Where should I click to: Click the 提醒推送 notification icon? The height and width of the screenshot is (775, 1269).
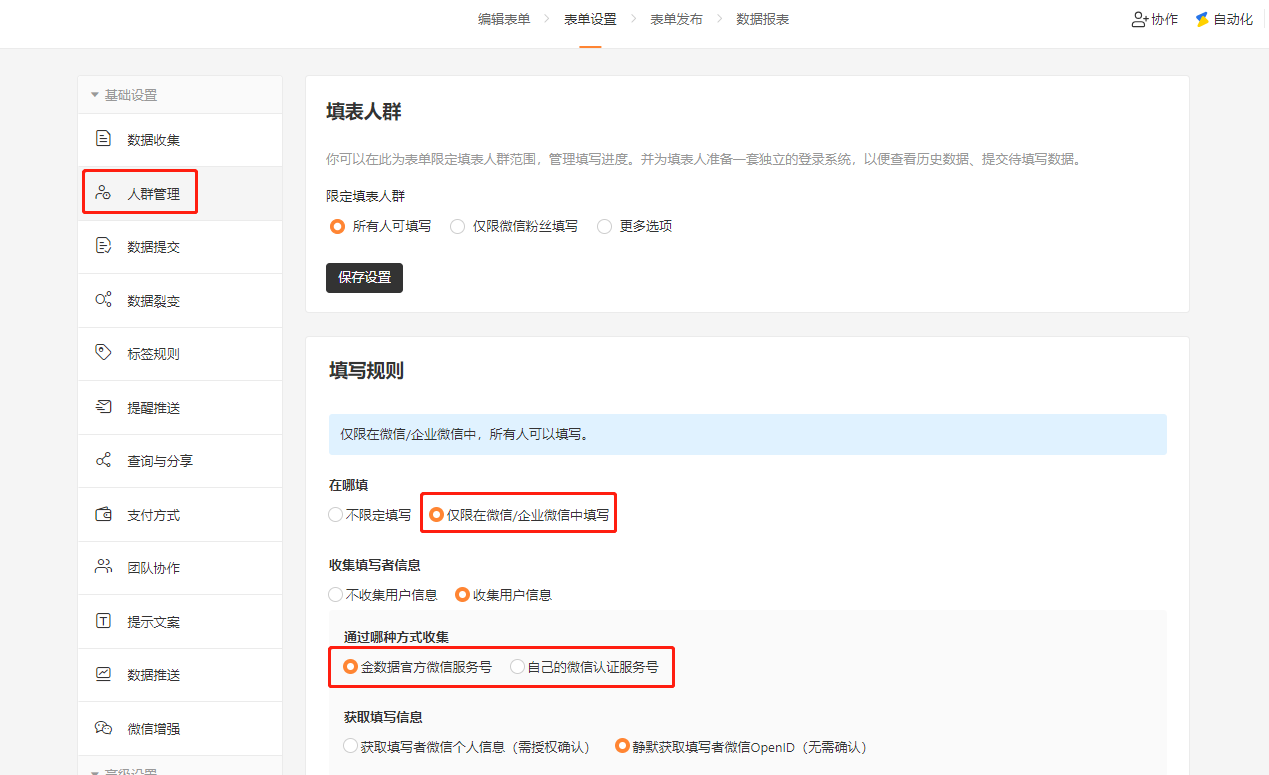(103, 407)
